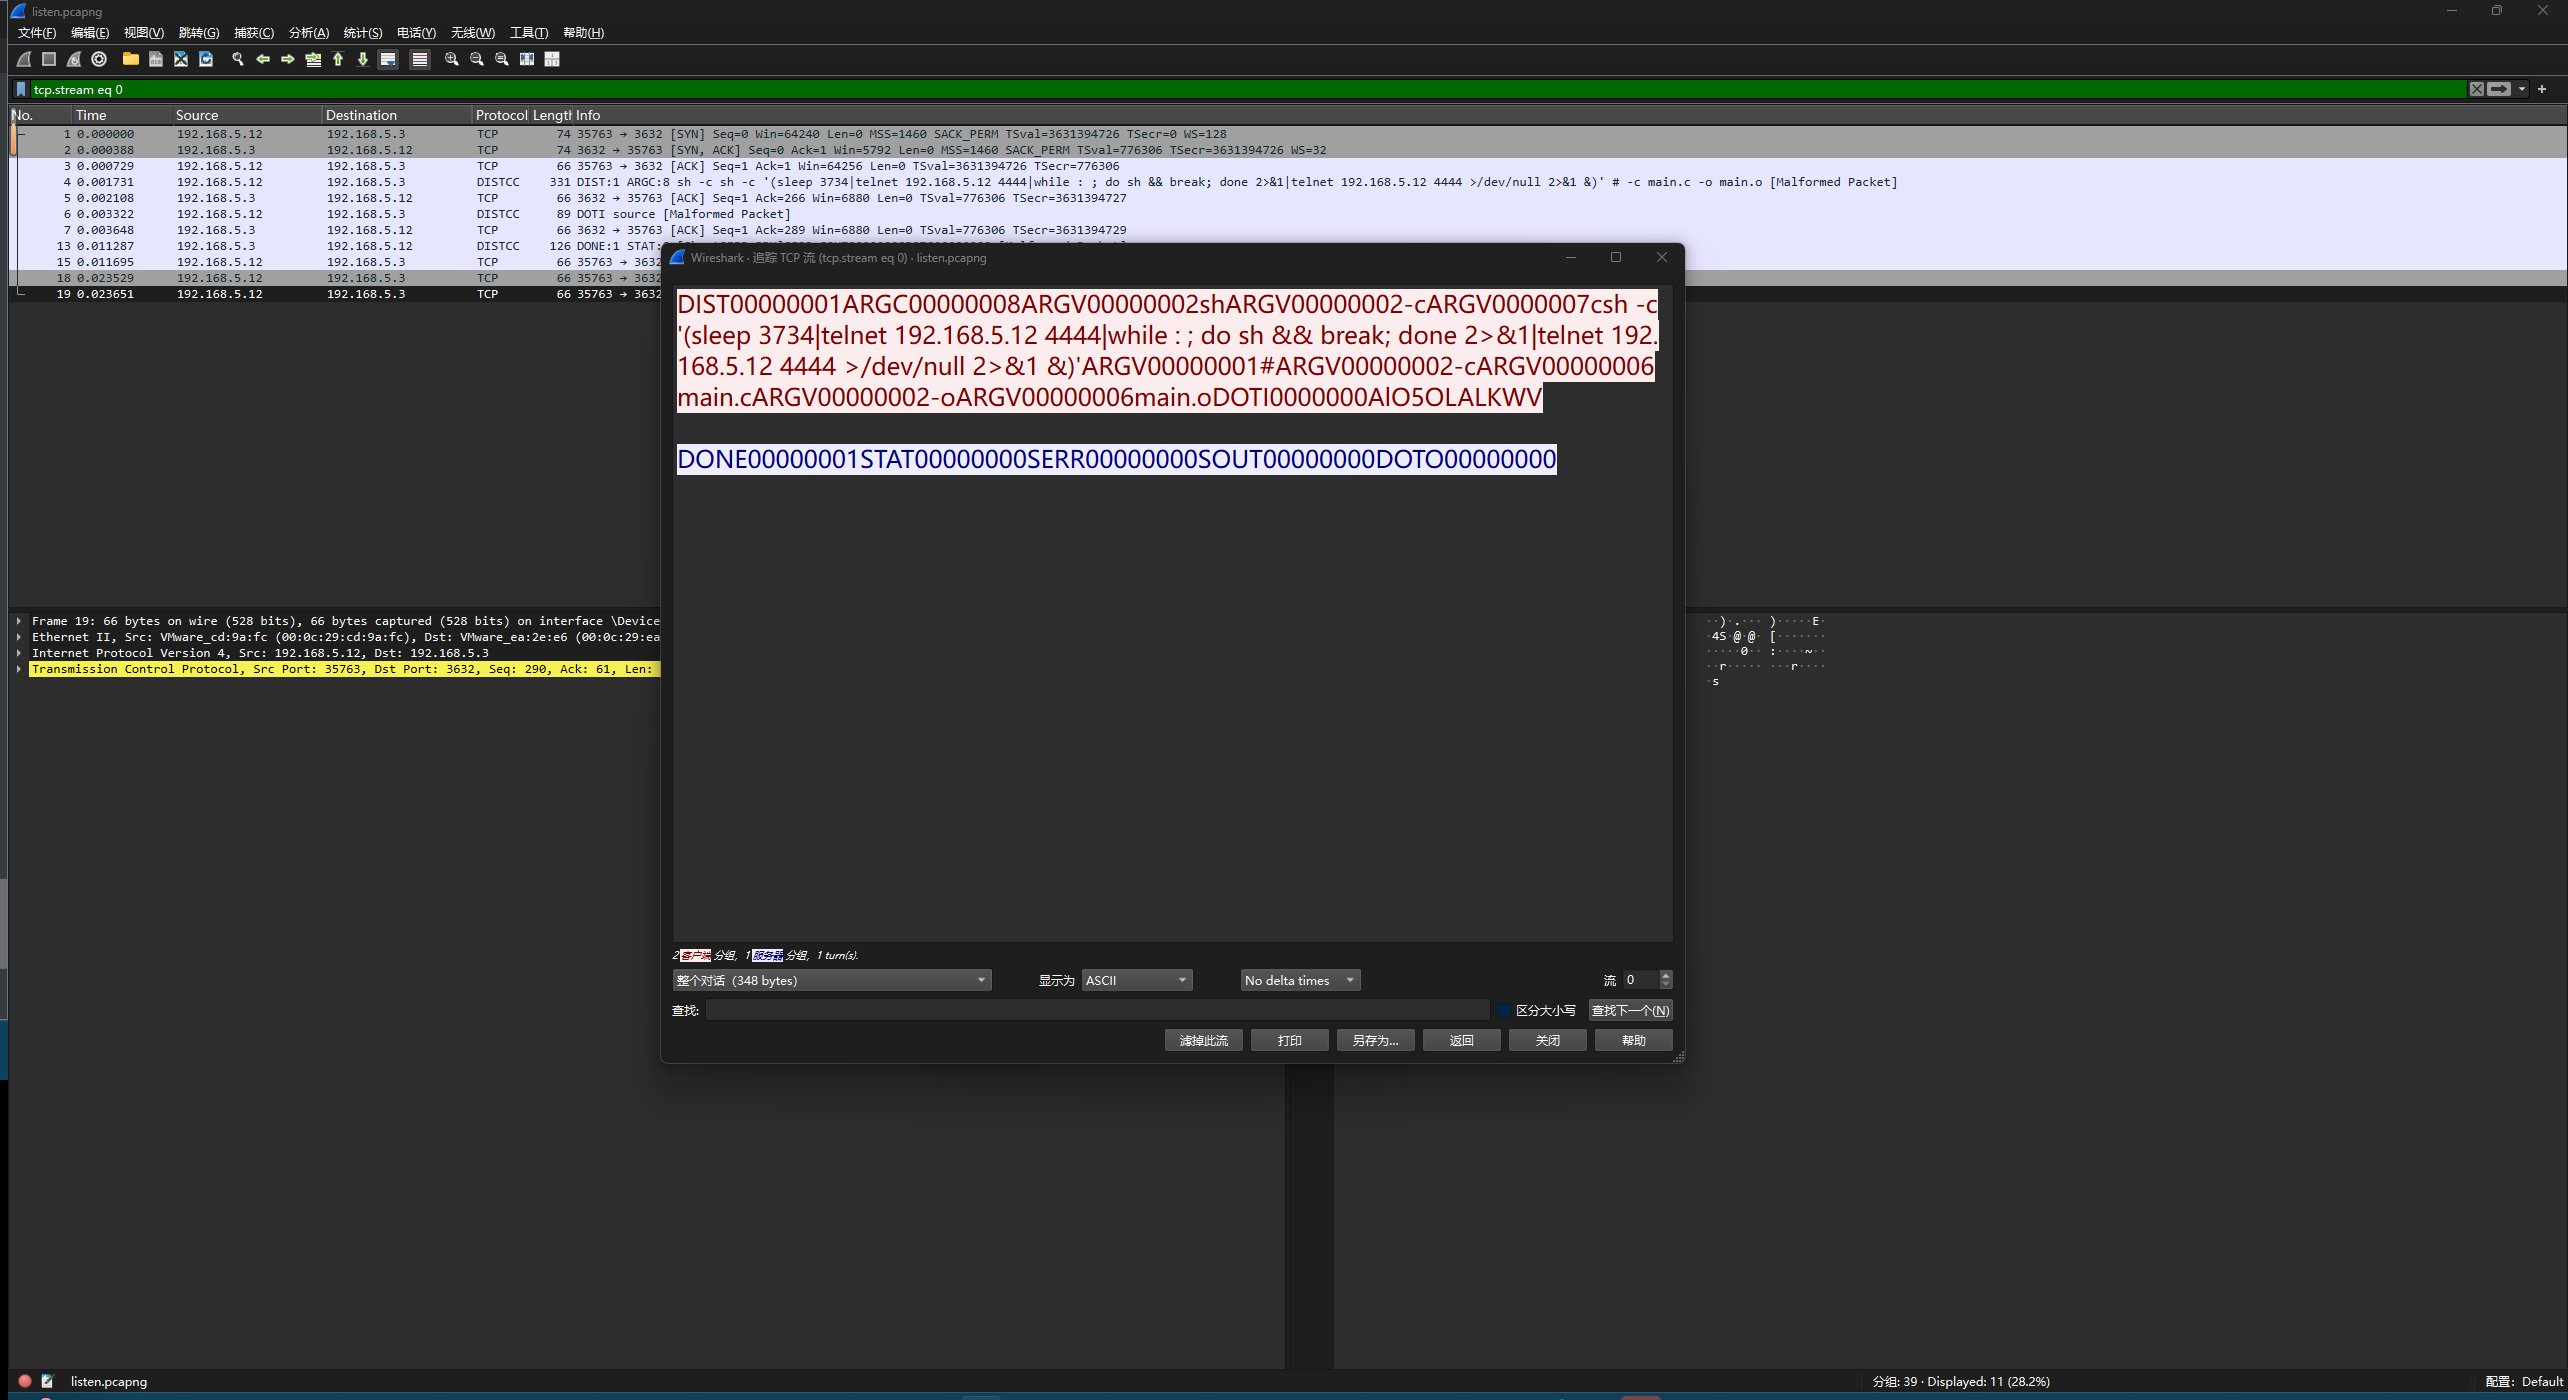Click the 查找 search input field
This screenshot has width=2568, height=1400.
coord(1097,1010)
